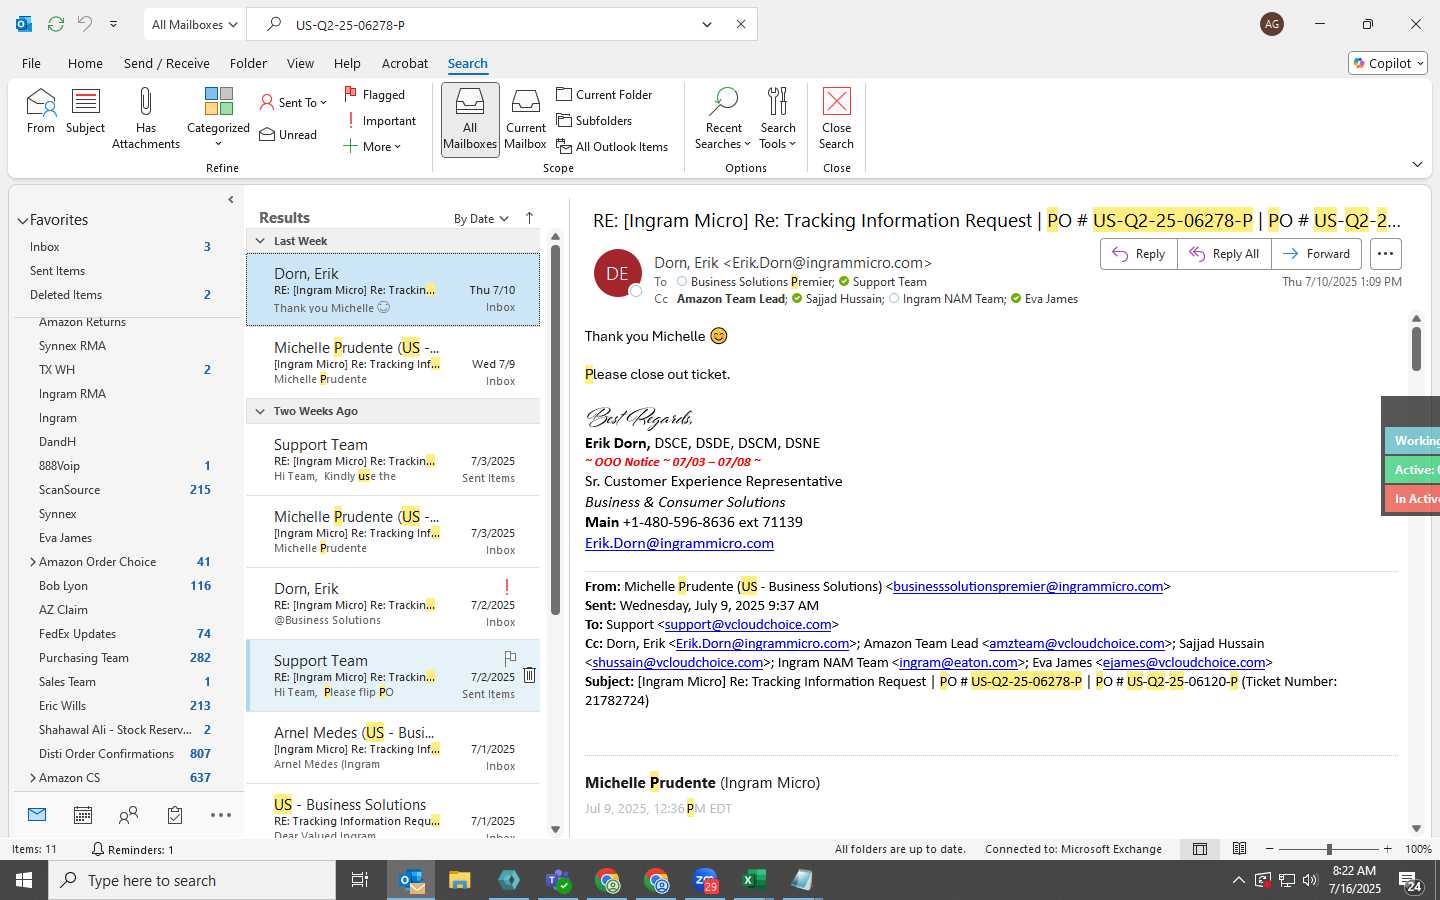This screenshot has width=1440, height=900.
Task: Collapse the Last Week group
Action: [x=260, y=241]
